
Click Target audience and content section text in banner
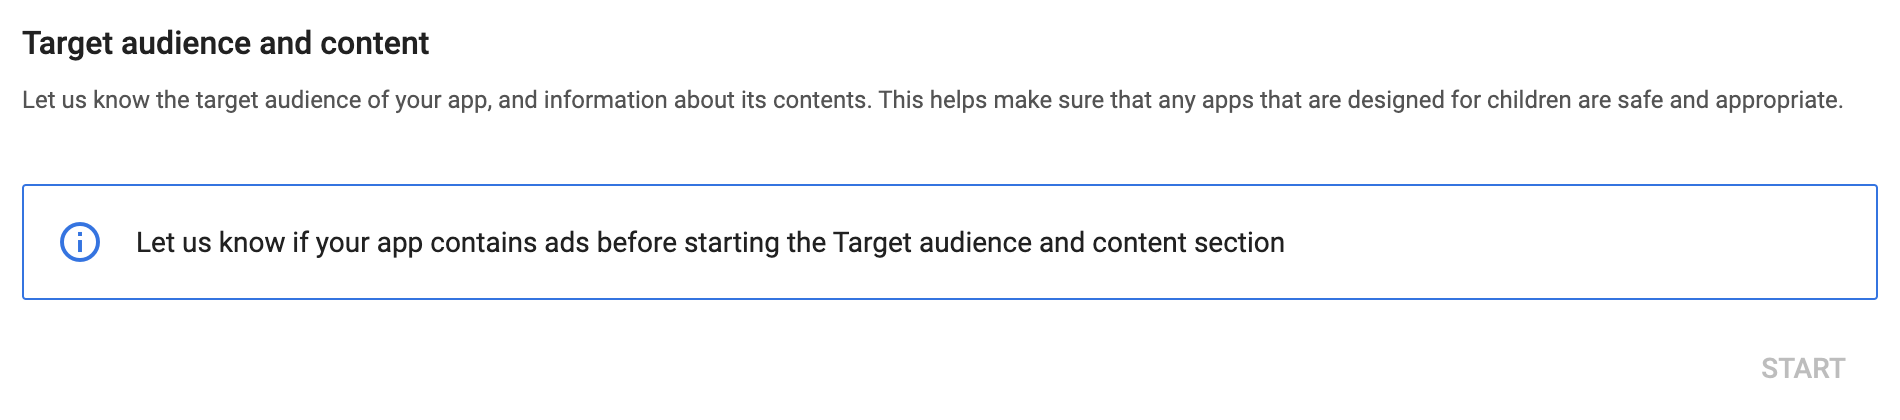click(x=1058, y=242)
